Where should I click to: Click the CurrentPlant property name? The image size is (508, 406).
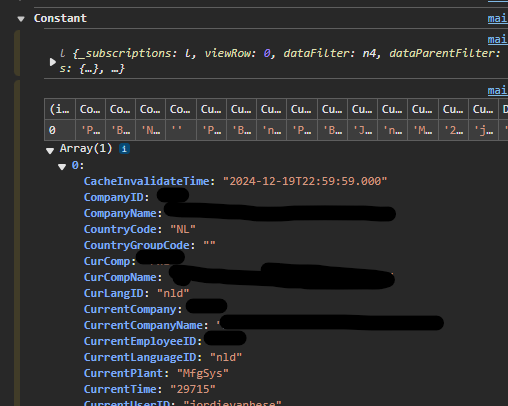pos(123,373)
